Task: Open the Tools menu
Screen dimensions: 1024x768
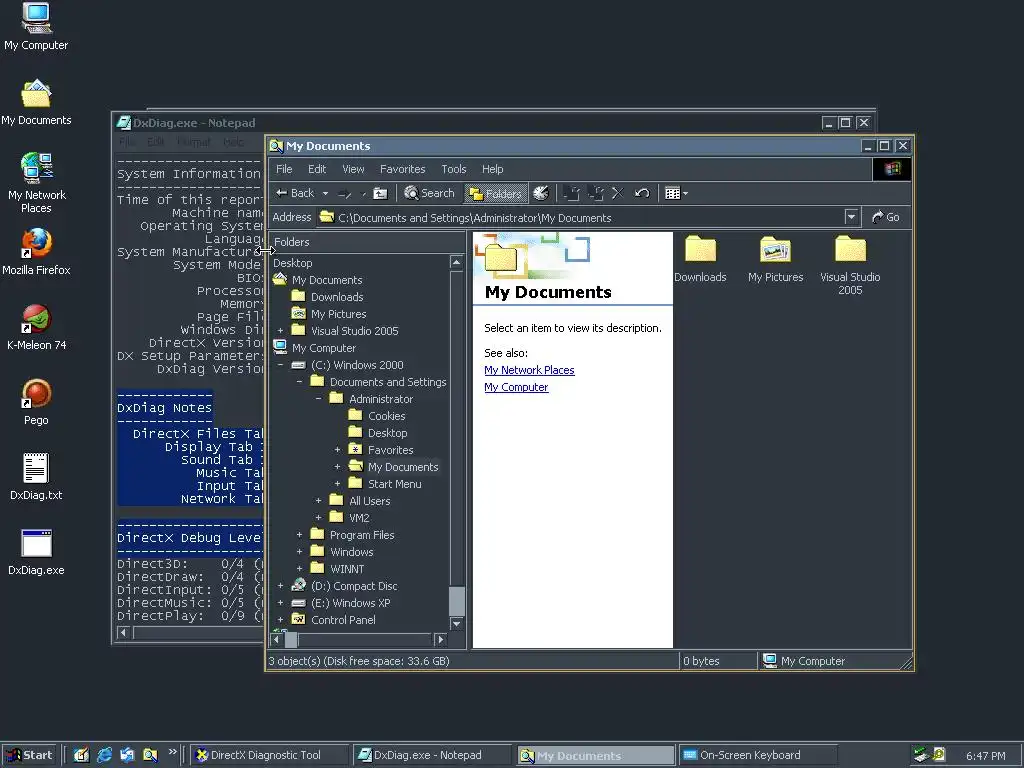Action: click(x=453, y=169)
